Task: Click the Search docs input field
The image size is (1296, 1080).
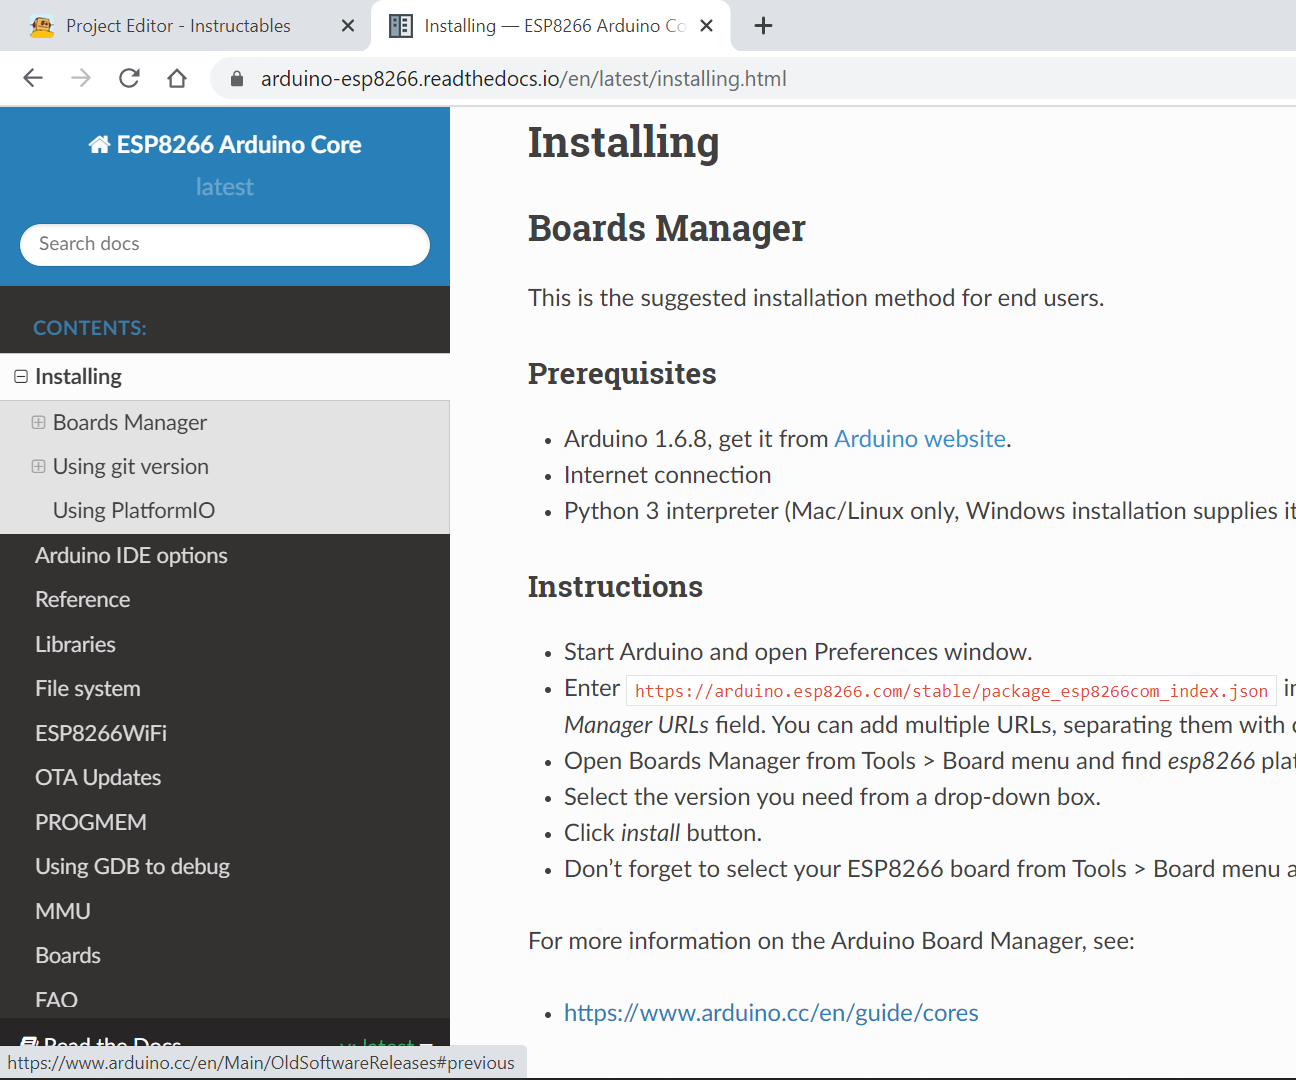Action: point(225,245)
